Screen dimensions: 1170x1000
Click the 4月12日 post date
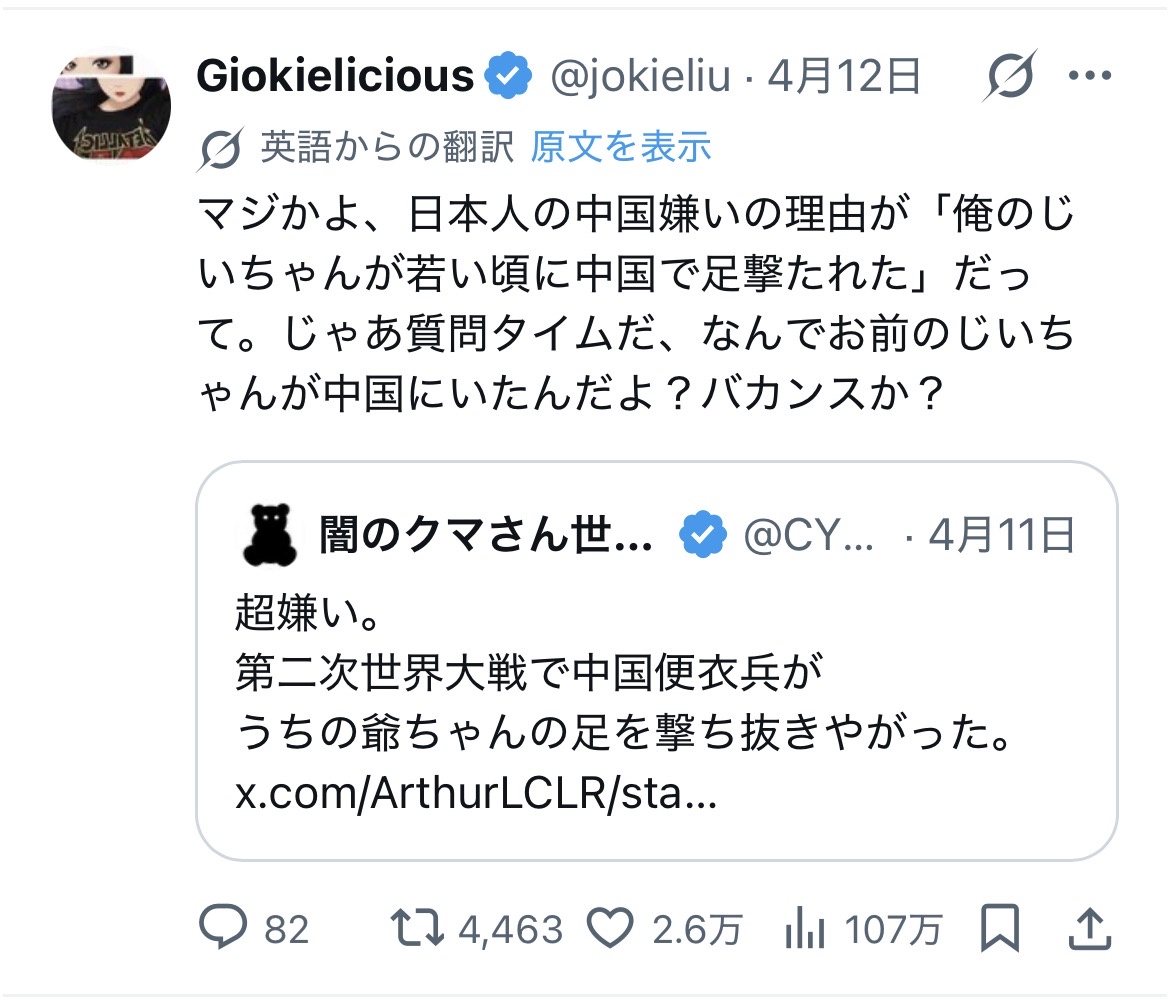(x=843, y=76)
